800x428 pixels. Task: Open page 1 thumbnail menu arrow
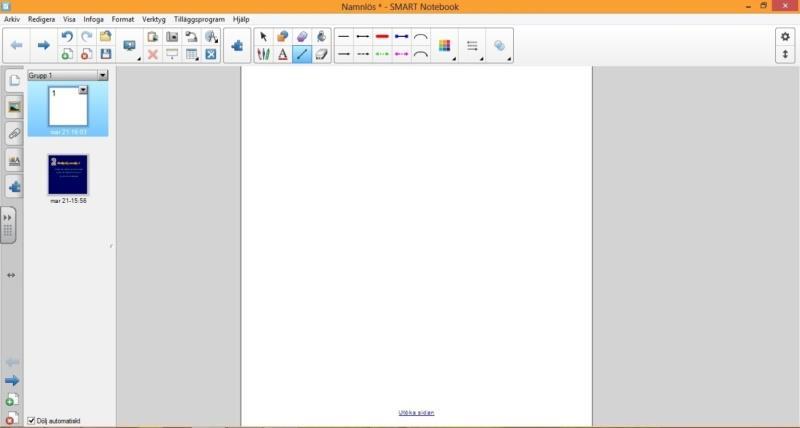click(x=83, y=90)
